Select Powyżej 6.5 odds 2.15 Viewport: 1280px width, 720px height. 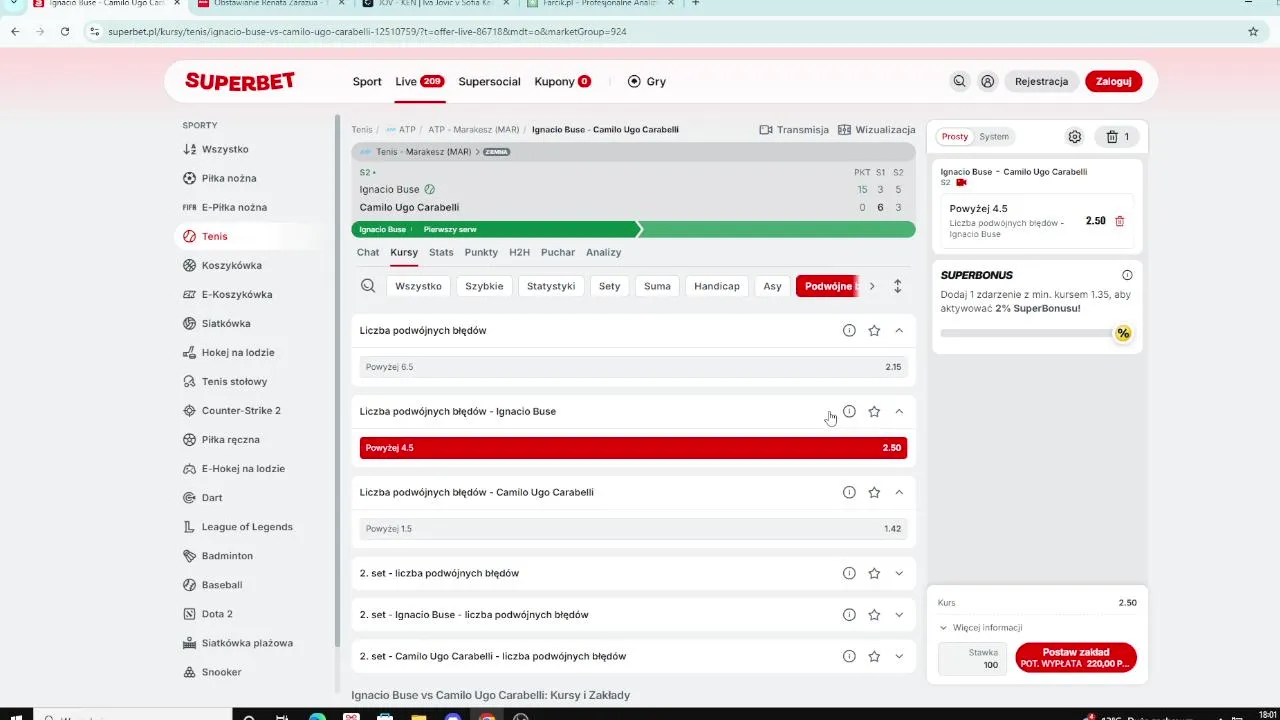click(x=633, y=367)
